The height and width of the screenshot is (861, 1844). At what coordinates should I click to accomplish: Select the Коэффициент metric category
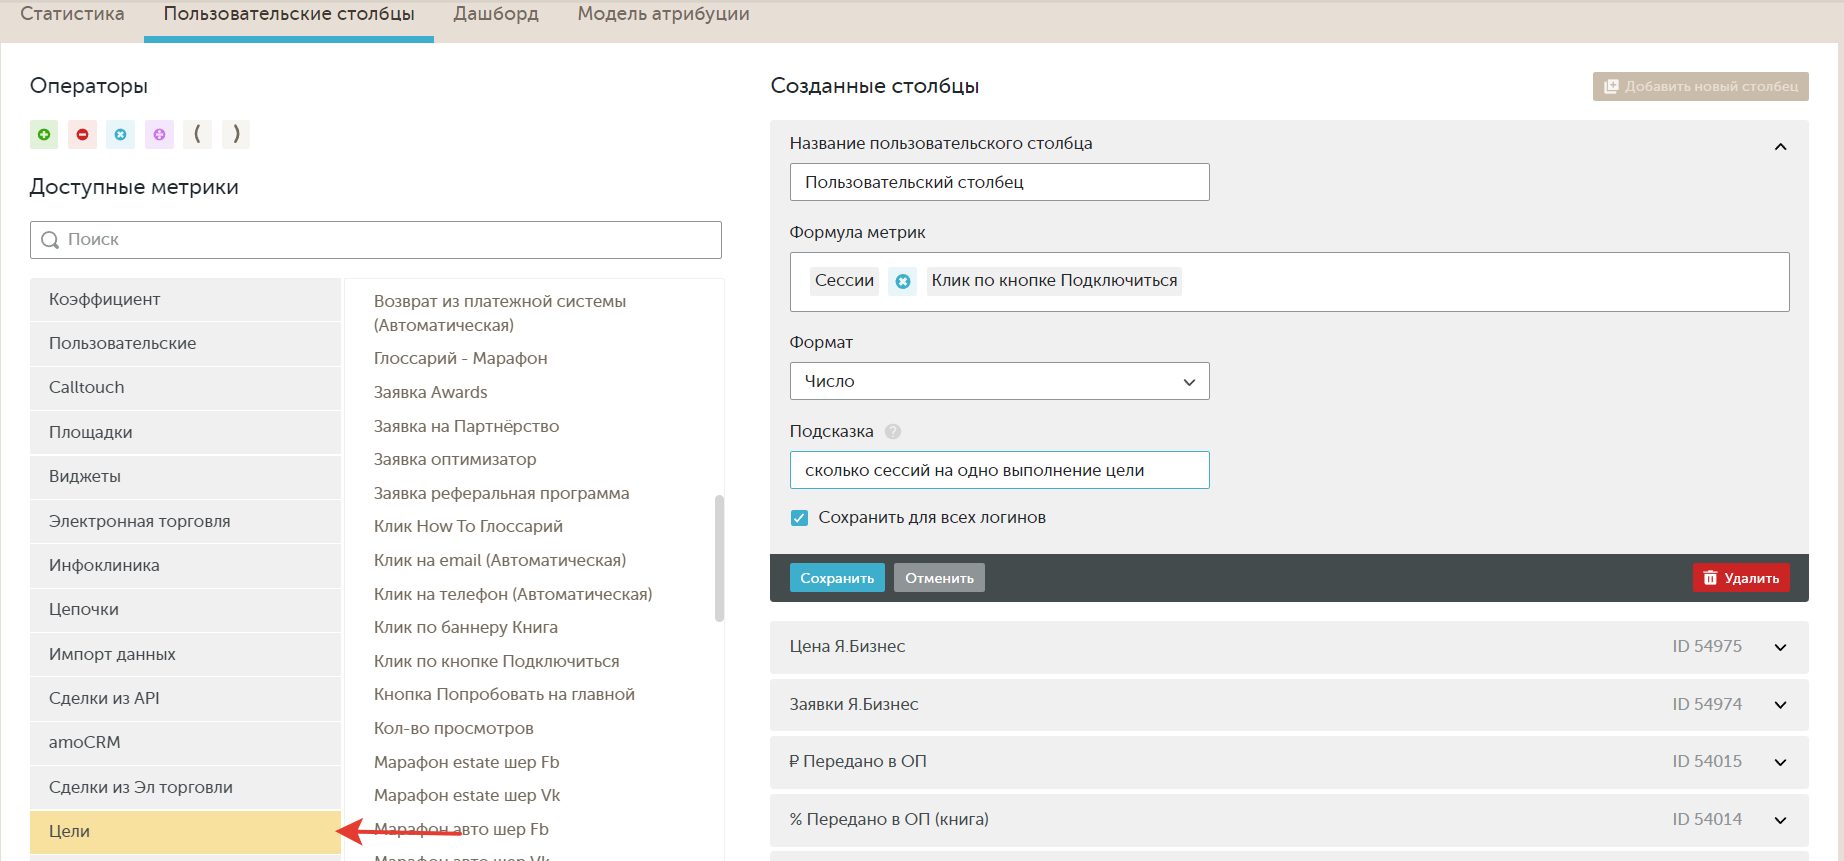tap(185, 300)
